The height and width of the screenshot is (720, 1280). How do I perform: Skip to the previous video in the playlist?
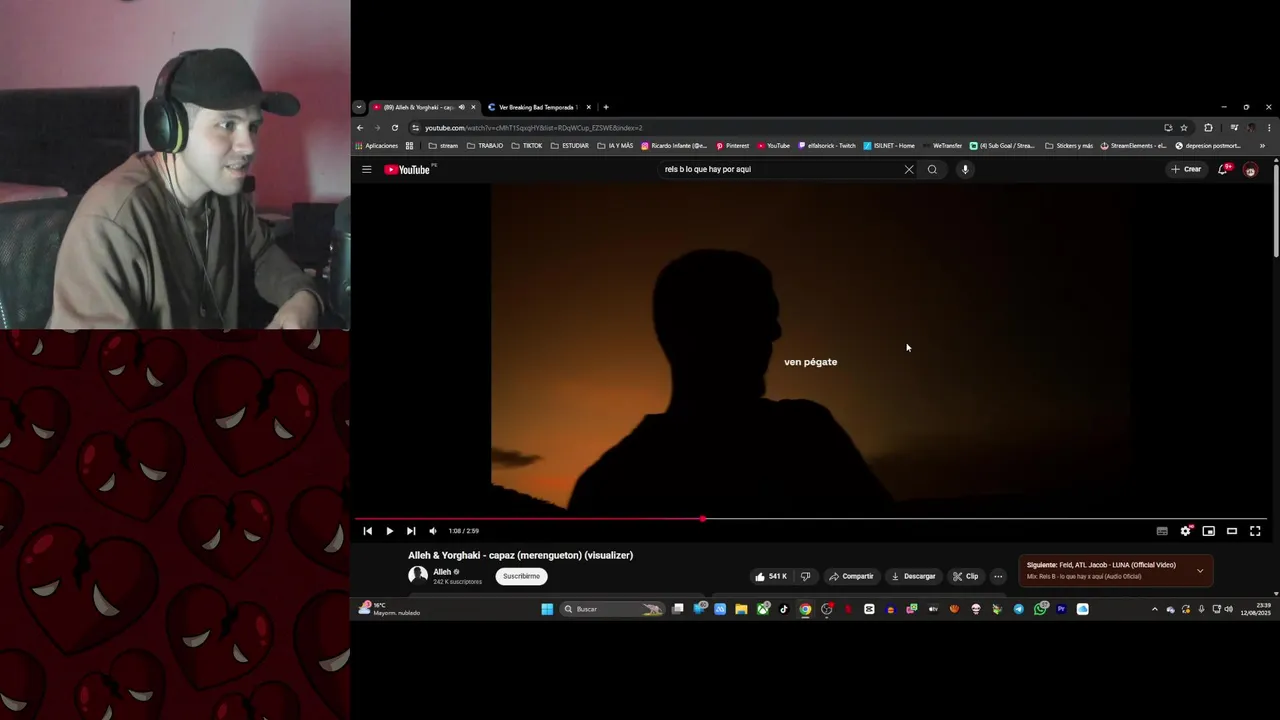coord(367,531)
